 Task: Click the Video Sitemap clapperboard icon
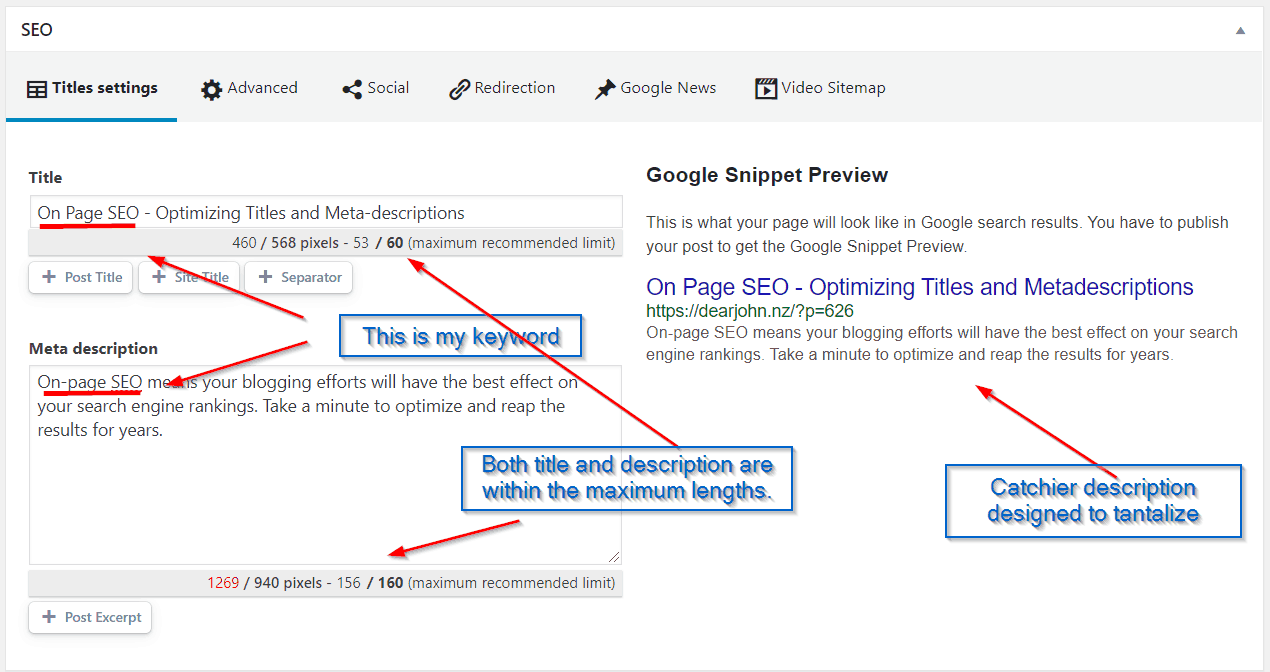tap(766, 88)
